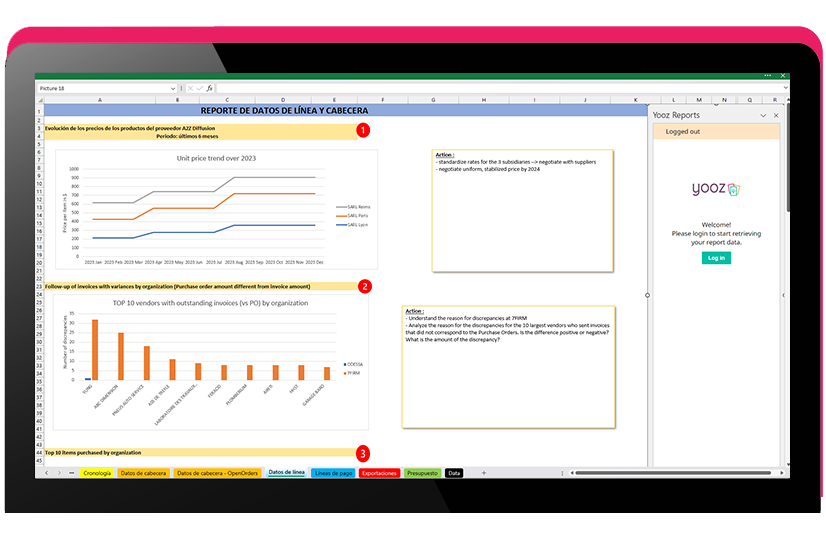826x541 pixels.
Task: Switch to the black Data sheet tab
Action: [454, 473]
